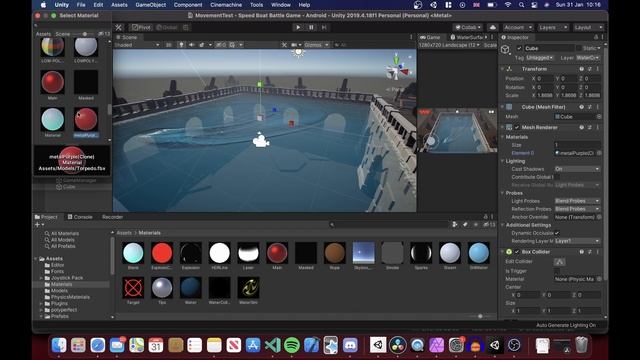Toggle the Box Collider enabled checkbox
Screen dimensions: 640x360
click(517, 252)
